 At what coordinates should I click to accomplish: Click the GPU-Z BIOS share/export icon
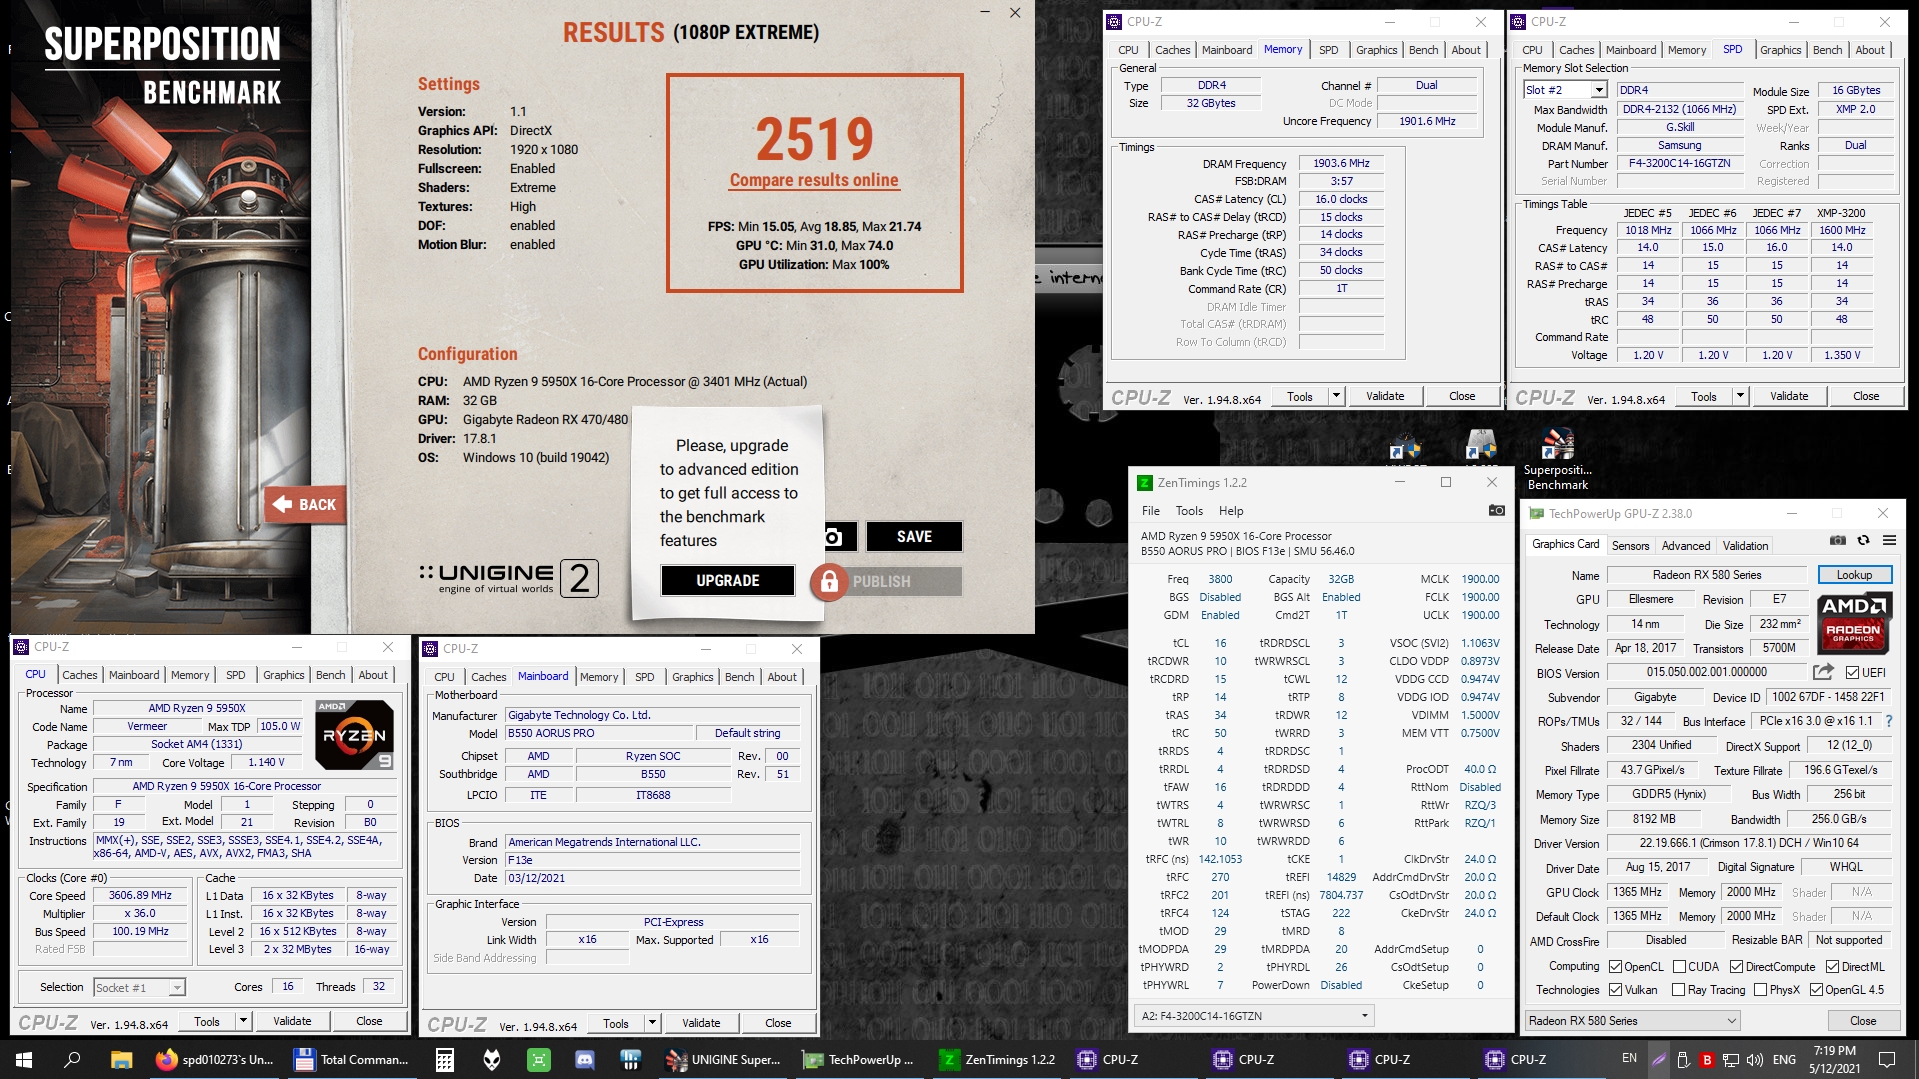pyautogui.click(x=1823, y=672)
